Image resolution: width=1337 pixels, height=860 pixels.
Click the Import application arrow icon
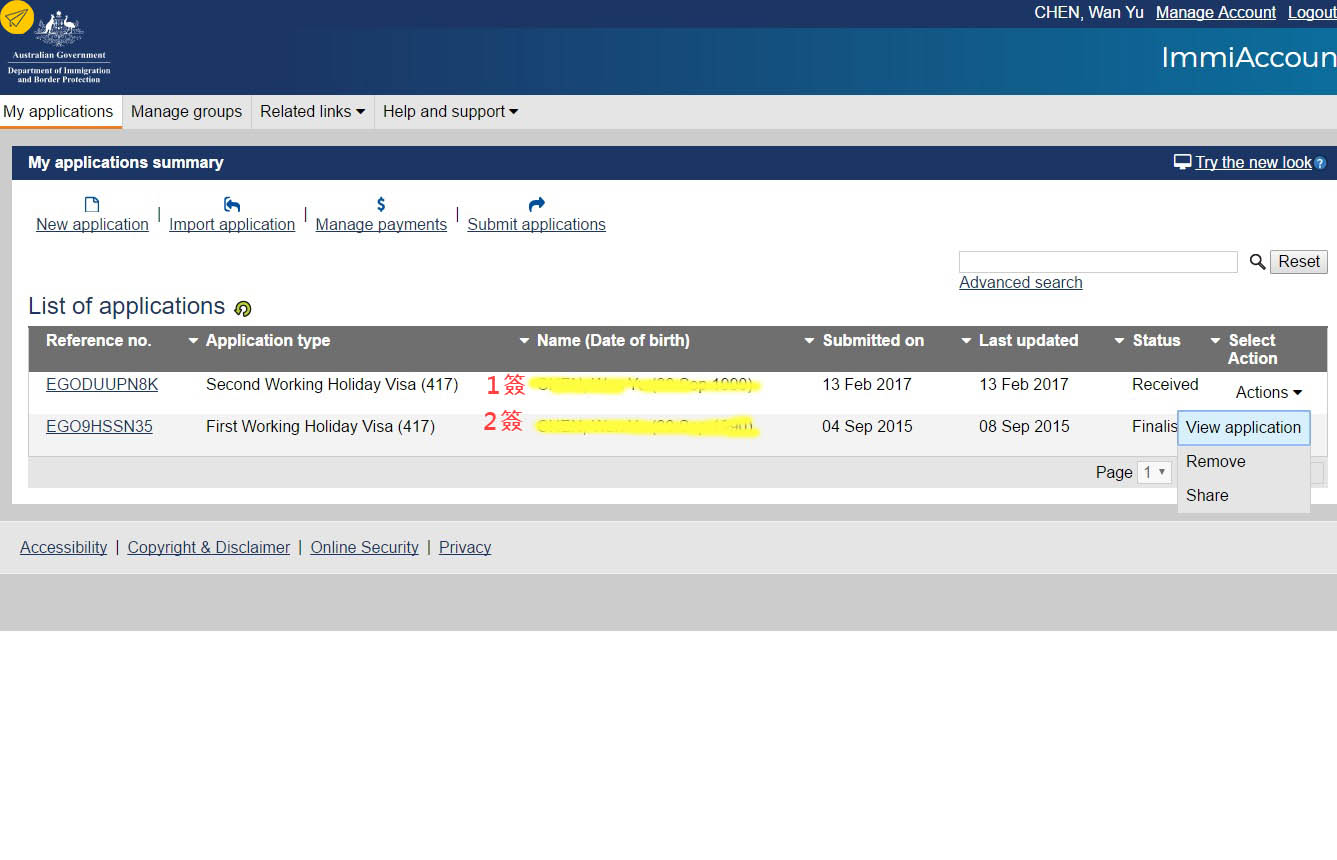pos(232,205)
